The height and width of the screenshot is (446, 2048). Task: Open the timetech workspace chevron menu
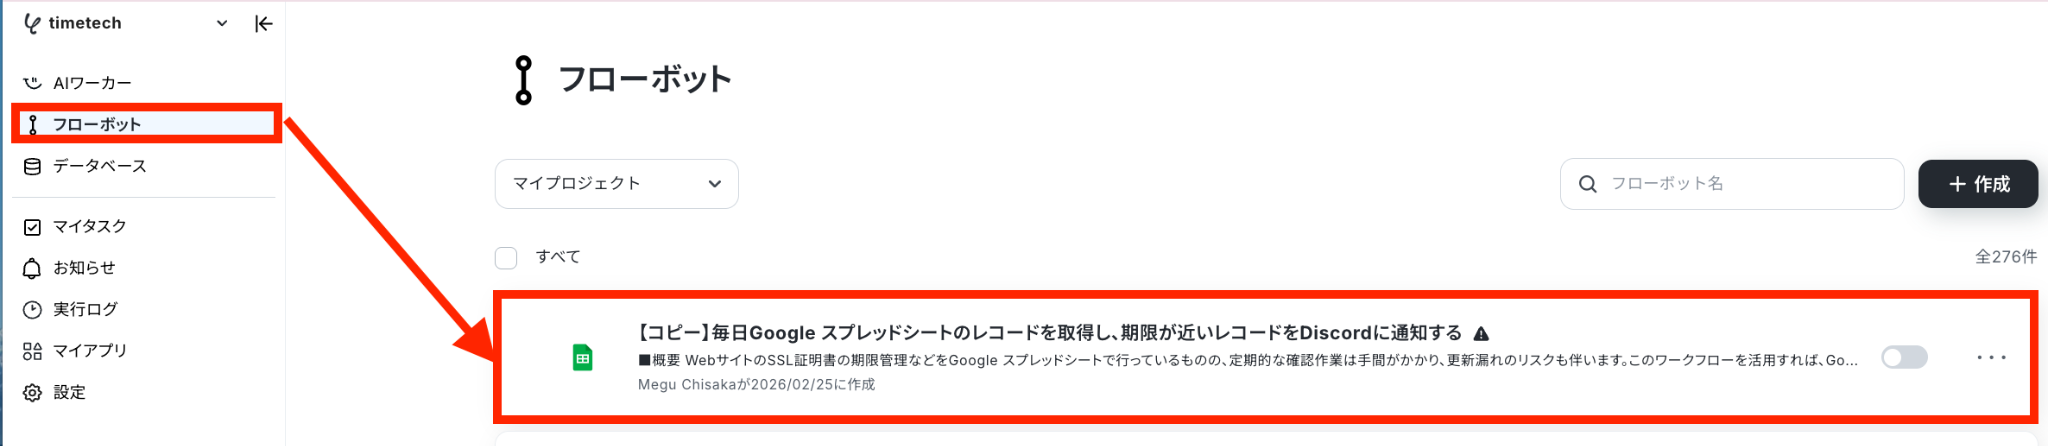[222, 23]
